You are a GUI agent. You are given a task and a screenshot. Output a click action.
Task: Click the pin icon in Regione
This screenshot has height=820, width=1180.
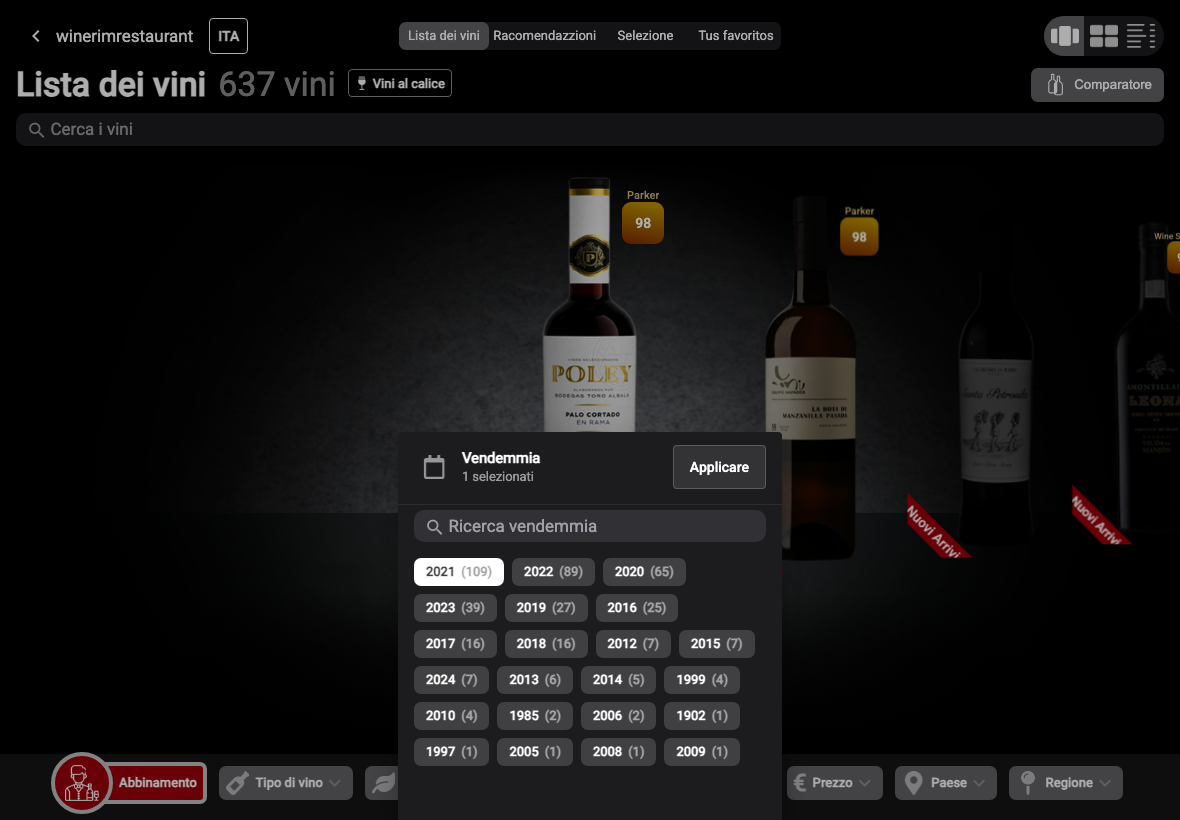click(x=1028, y=783)
